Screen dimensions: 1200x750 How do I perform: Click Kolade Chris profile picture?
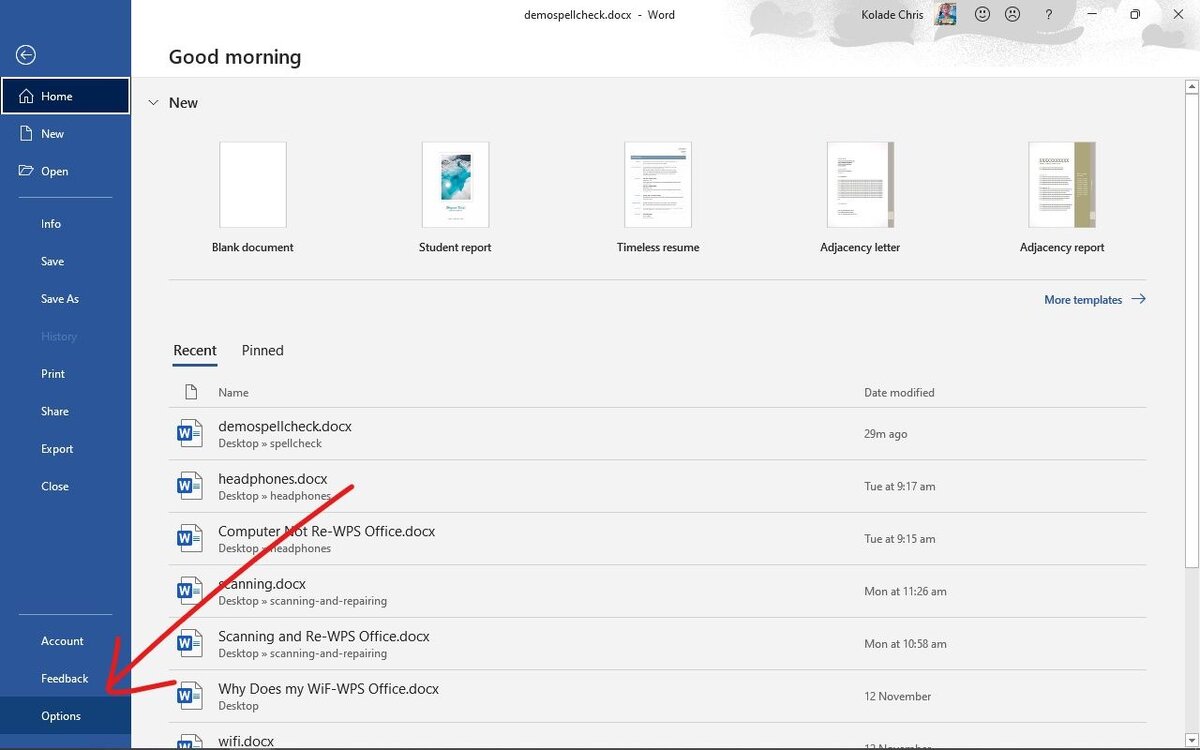[945, 14]
